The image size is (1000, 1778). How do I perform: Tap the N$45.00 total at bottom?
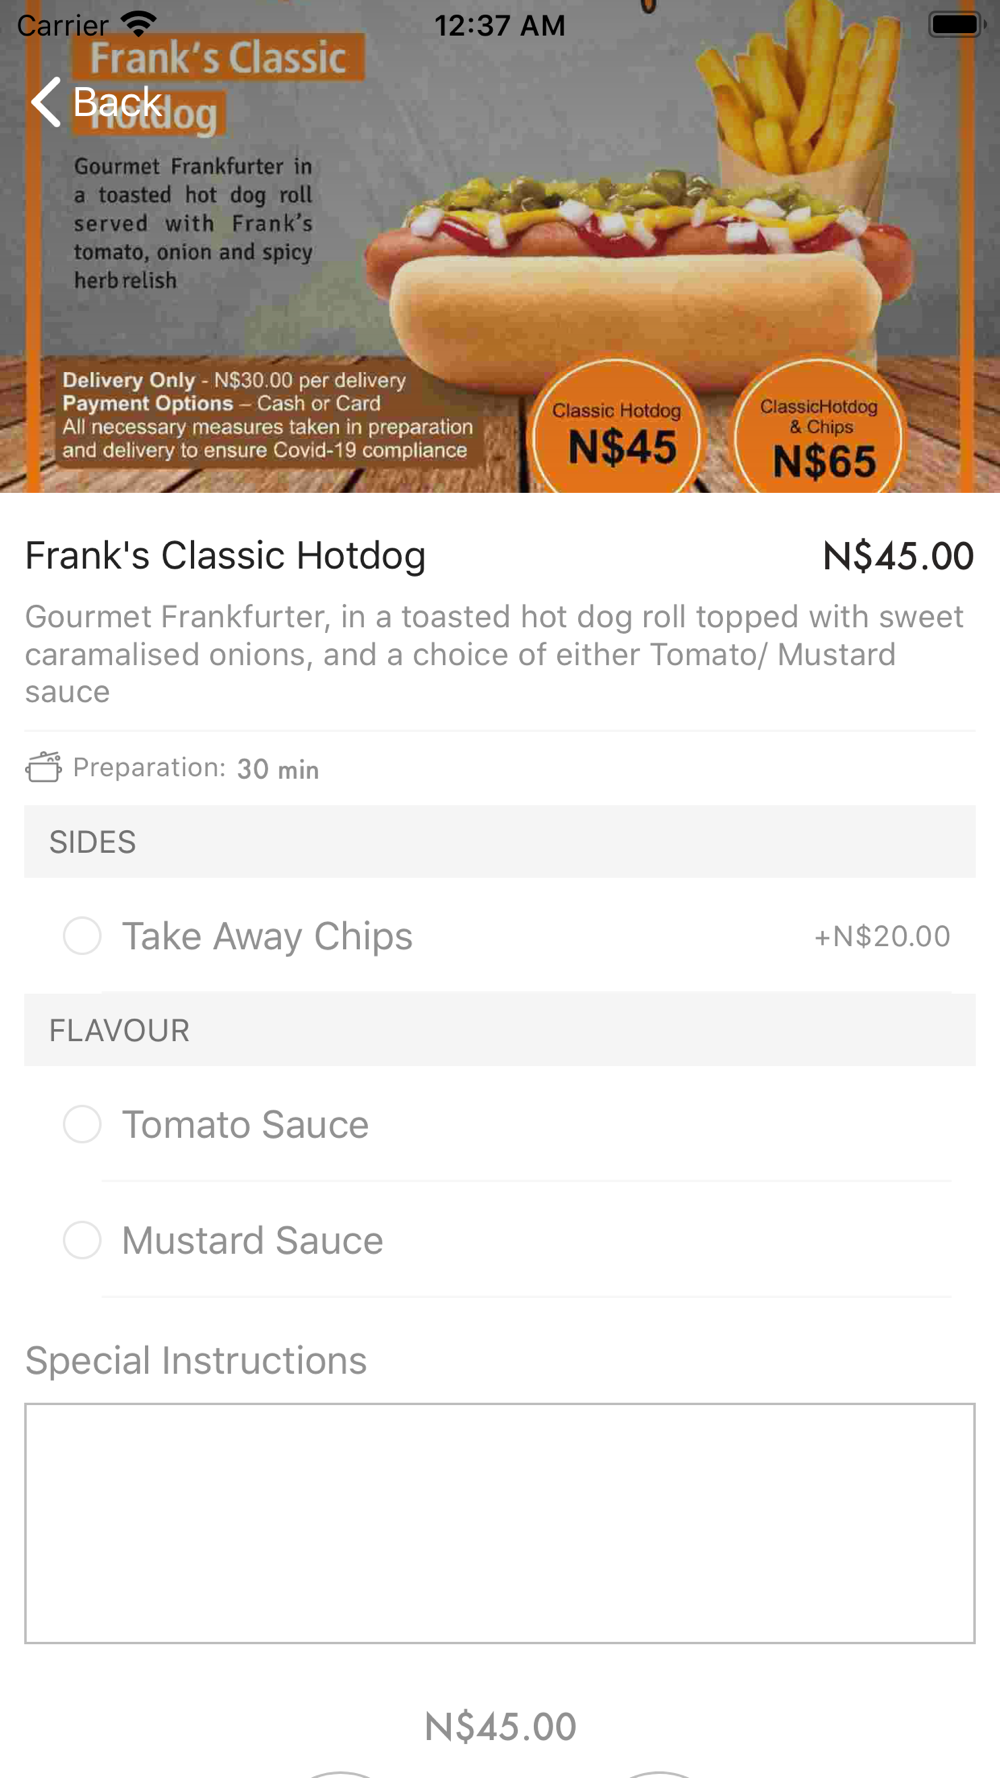pos(500,1727)
